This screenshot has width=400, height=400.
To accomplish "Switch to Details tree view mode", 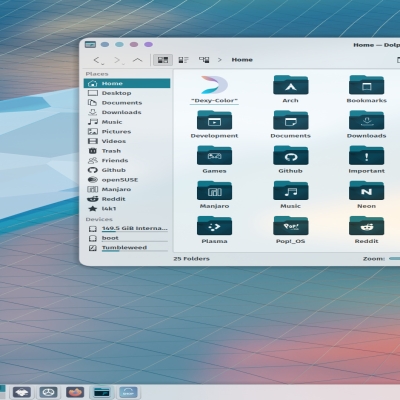I will click(204, 60).
